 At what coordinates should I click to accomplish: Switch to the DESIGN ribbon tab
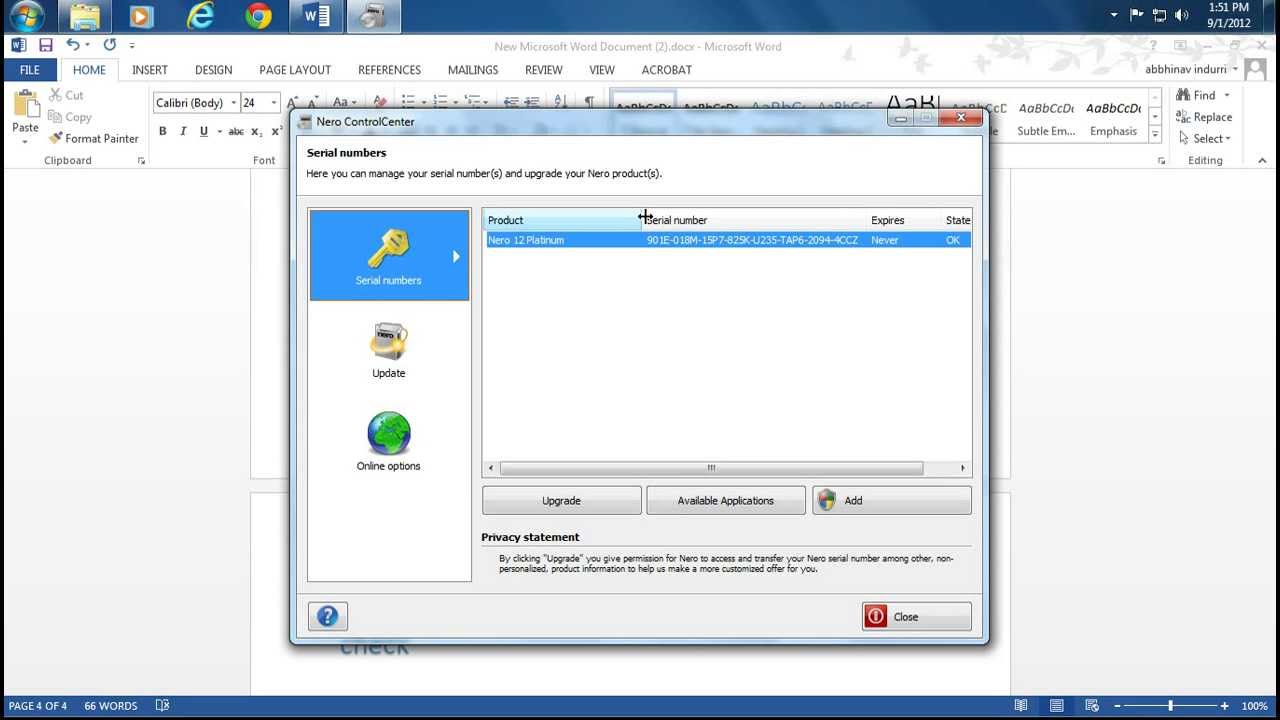[213, 70]
